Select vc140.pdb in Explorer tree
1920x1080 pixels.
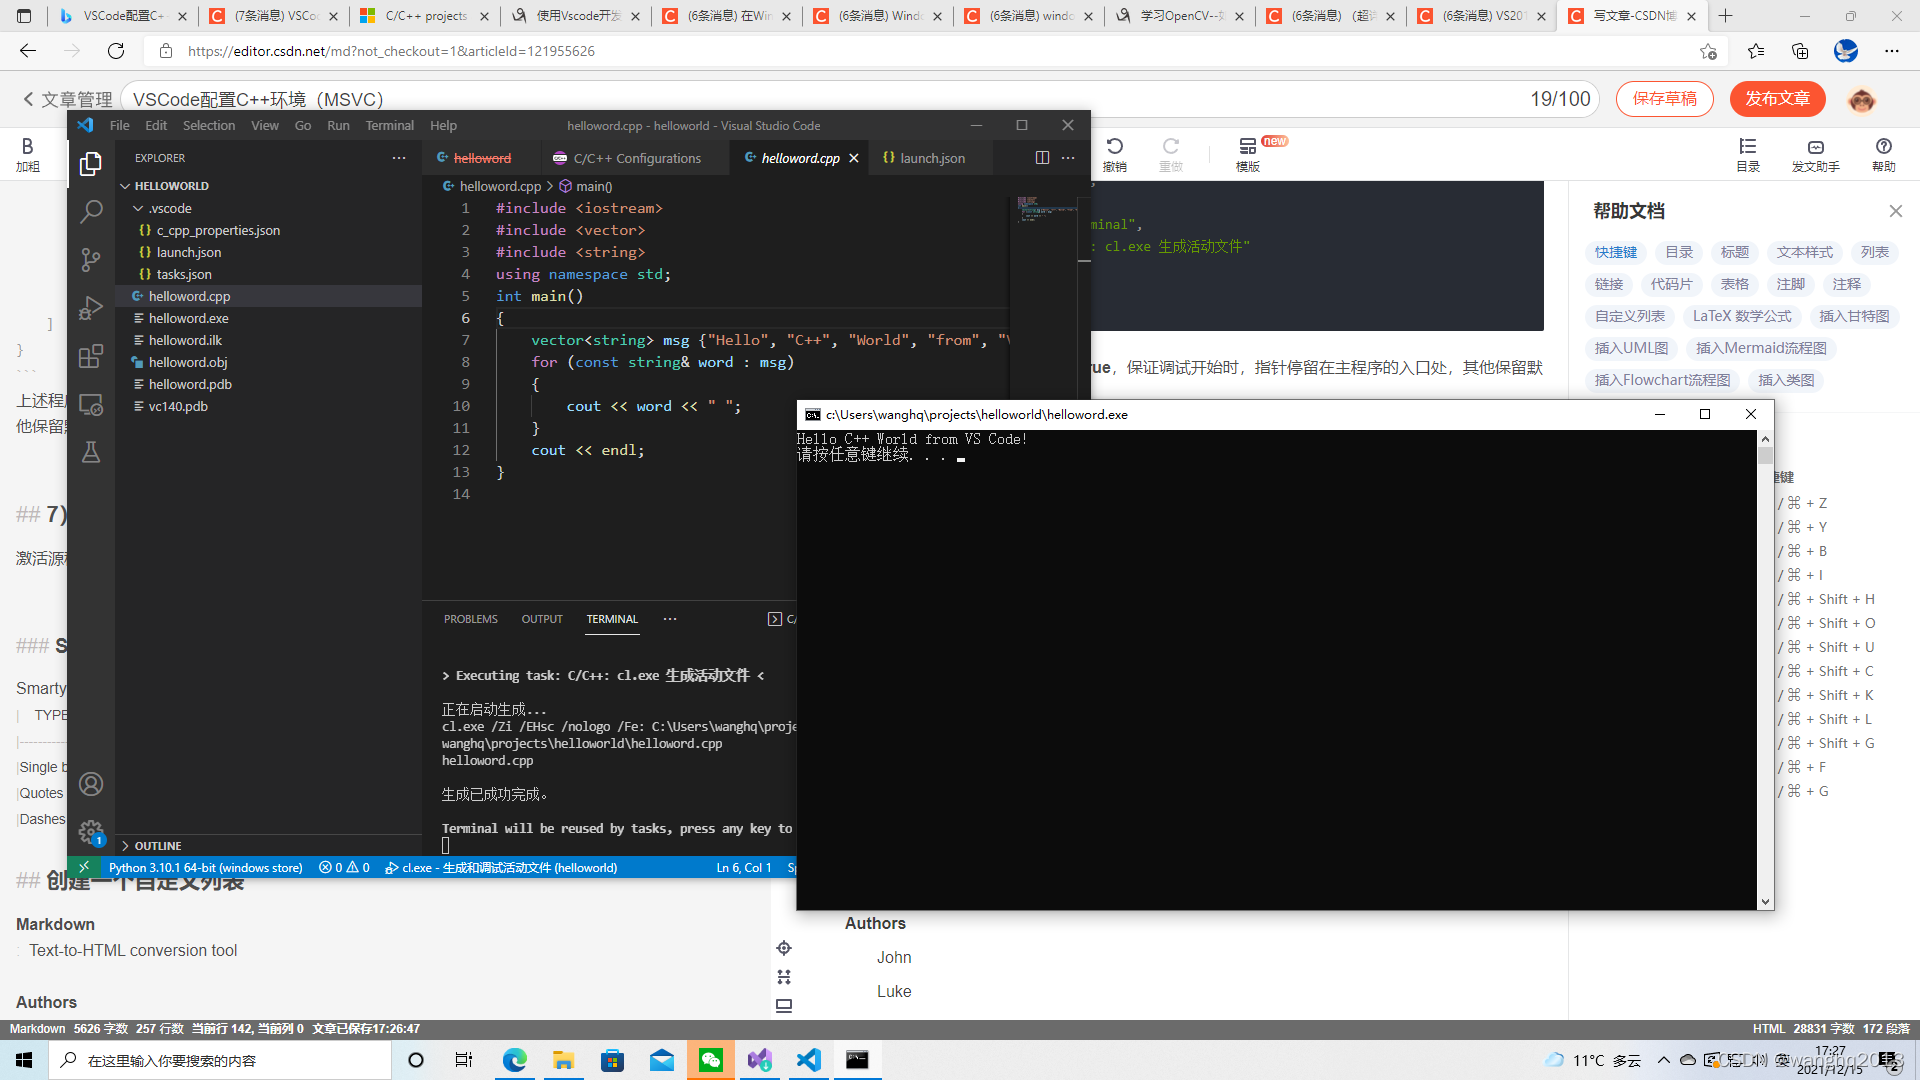pyautogui.click(x=178, y=406)
